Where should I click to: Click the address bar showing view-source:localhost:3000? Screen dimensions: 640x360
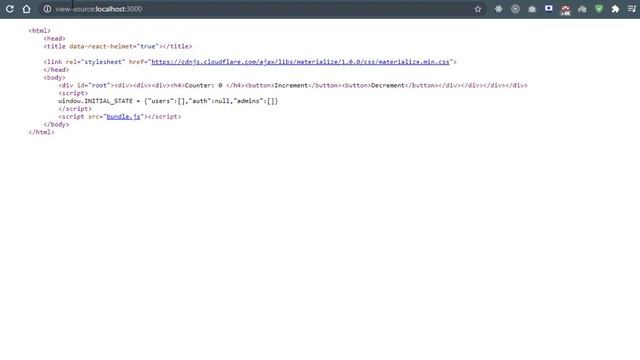tap(261, 9)
